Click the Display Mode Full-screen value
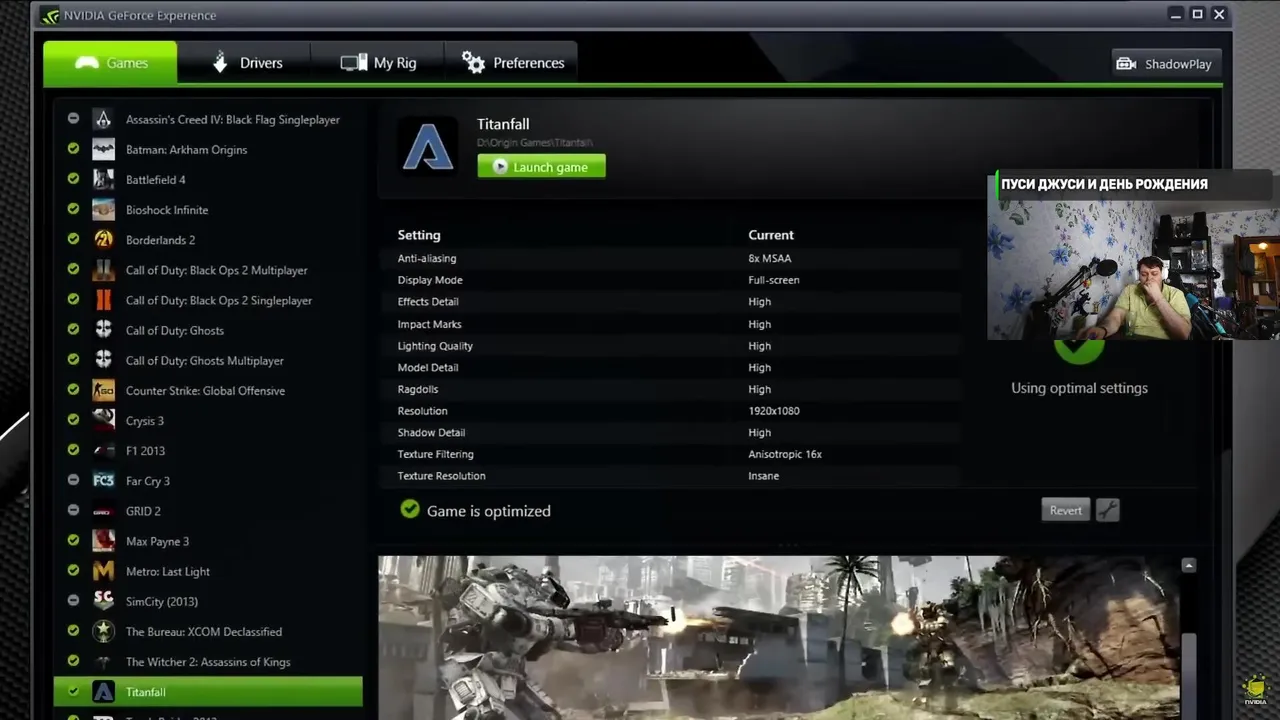Viewport: 1280px width, 720px height. point(773,280)
